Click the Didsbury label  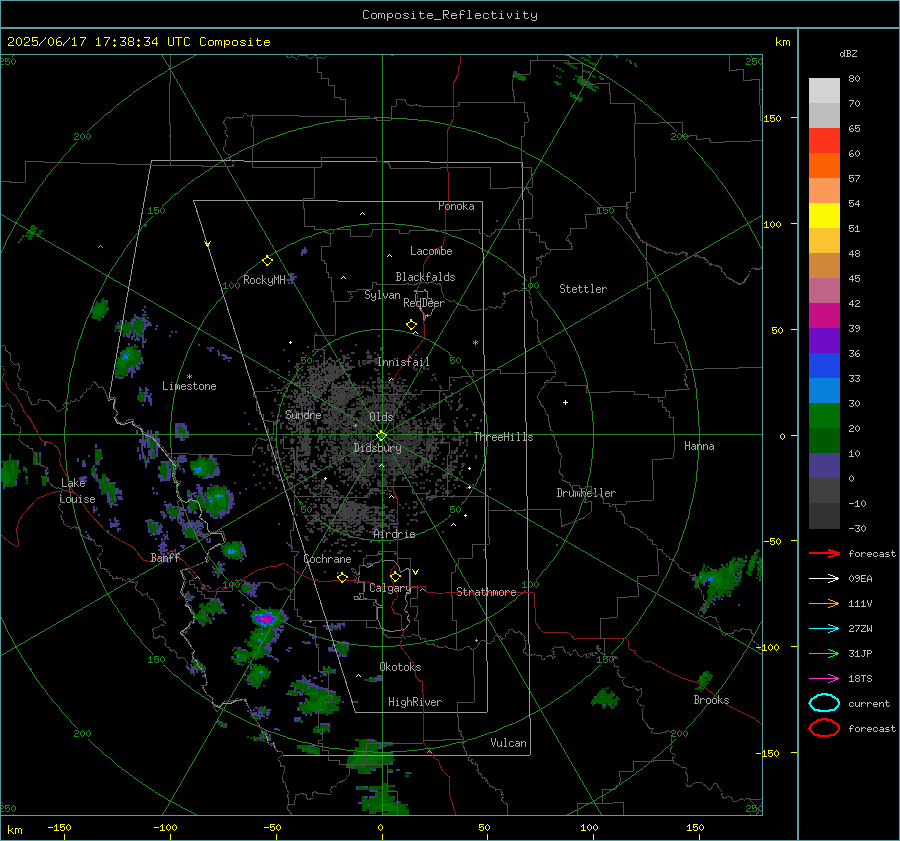pyautogui.click(x=377, y=448)
